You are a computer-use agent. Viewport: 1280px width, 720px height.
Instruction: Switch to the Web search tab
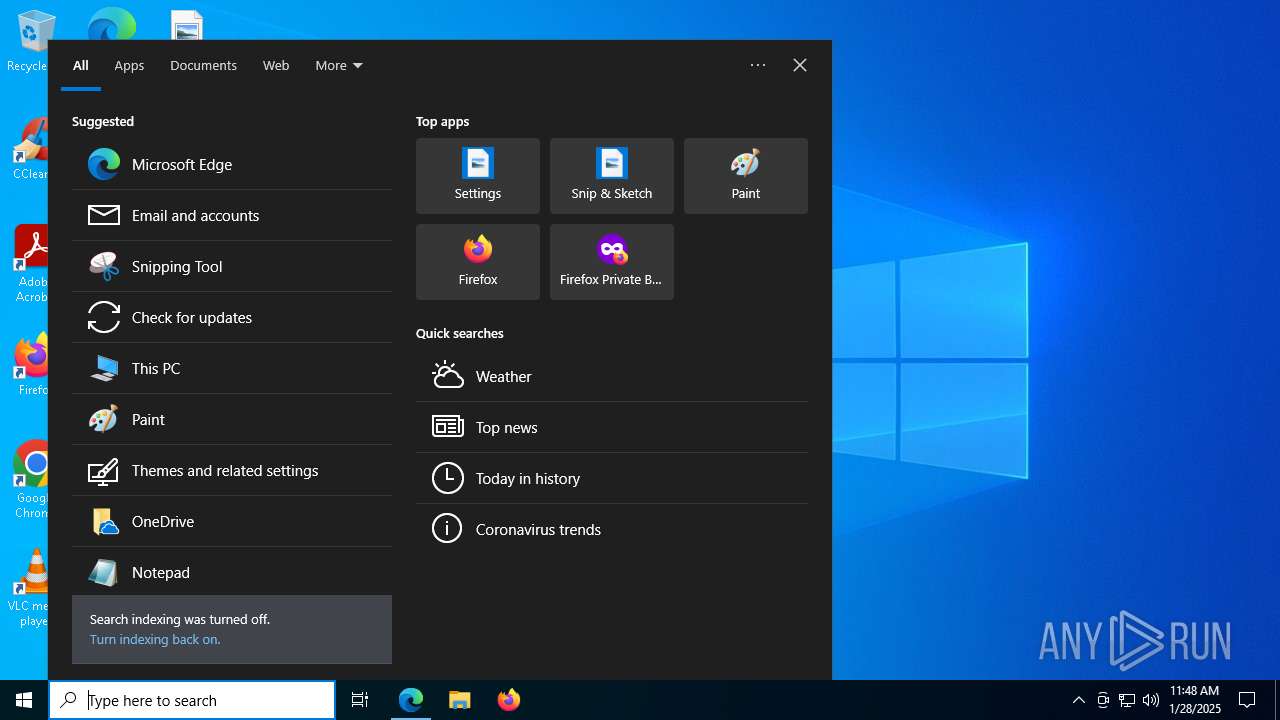(276, 65)
